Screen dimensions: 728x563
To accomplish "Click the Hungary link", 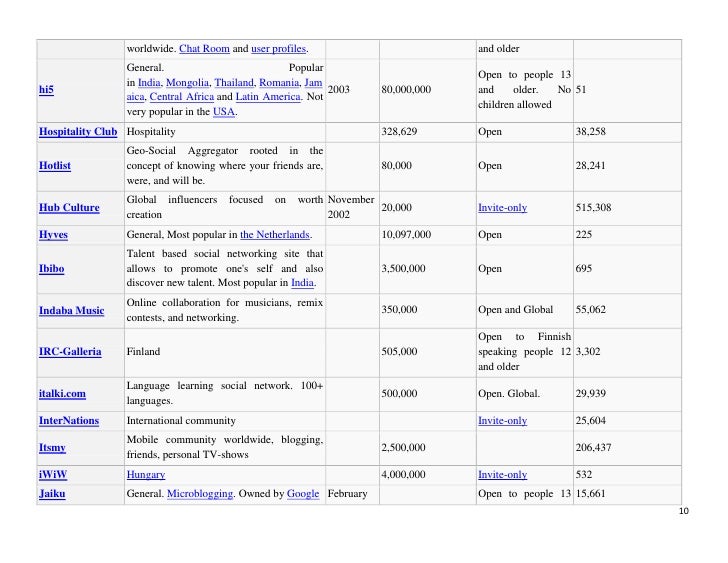I will [146, 475].
